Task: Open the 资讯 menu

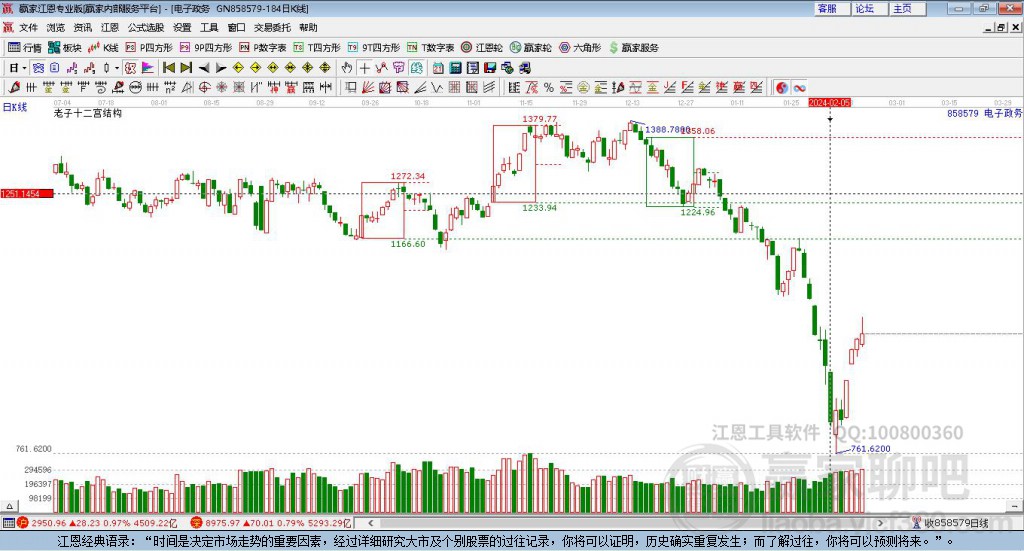Action: pos(83,27)
